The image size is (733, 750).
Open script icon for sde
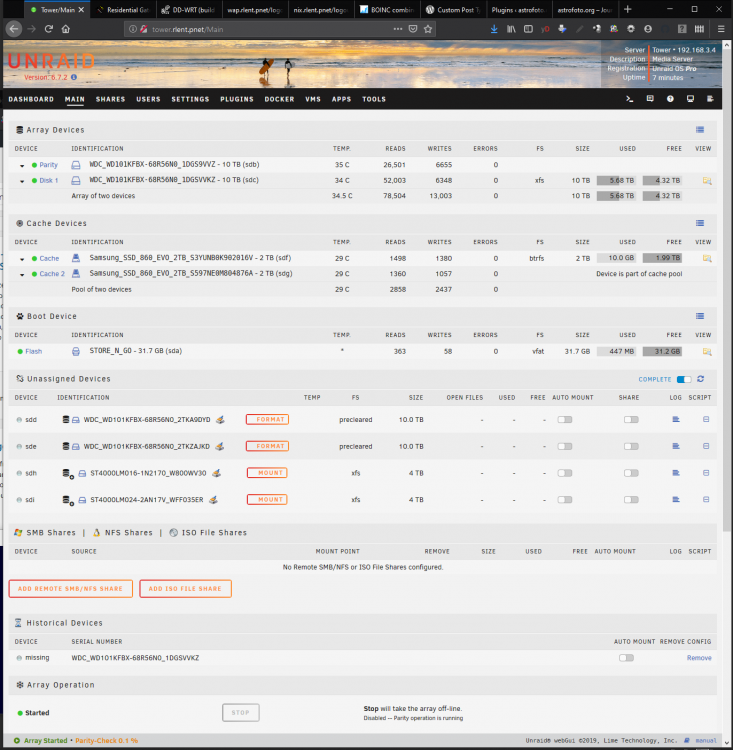coord(706,446)
